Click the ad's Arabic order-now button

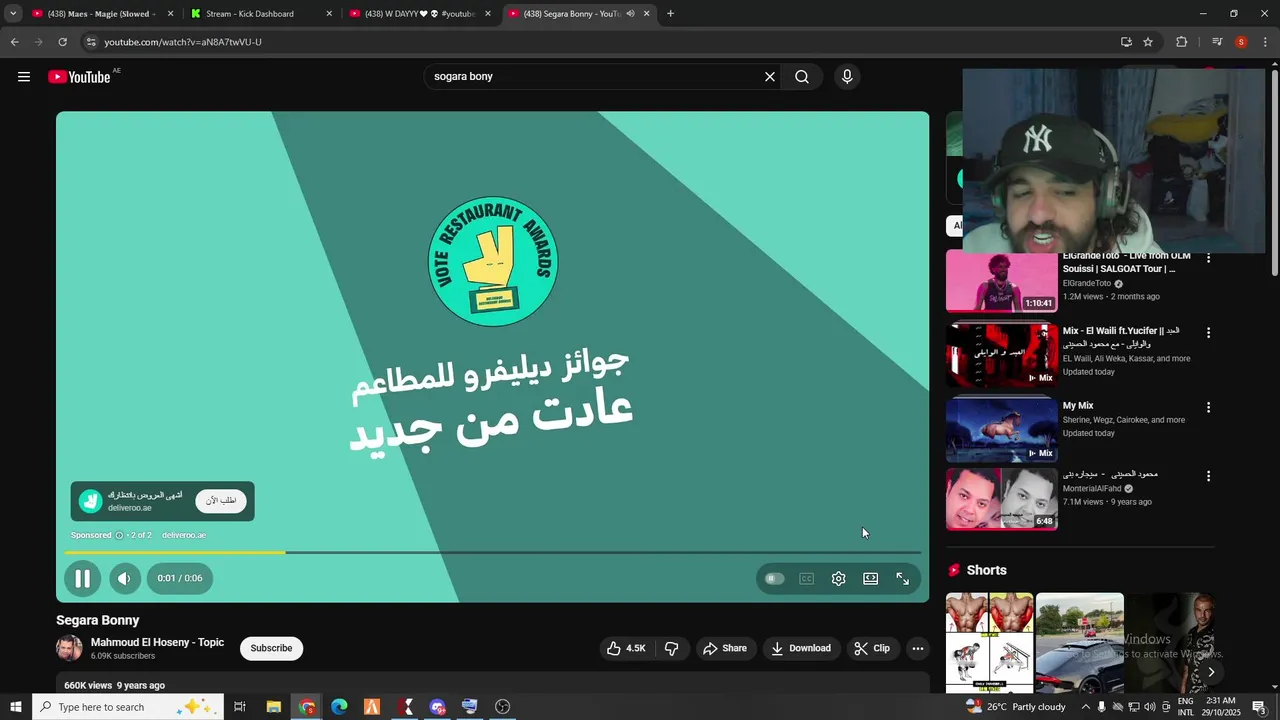221,500
